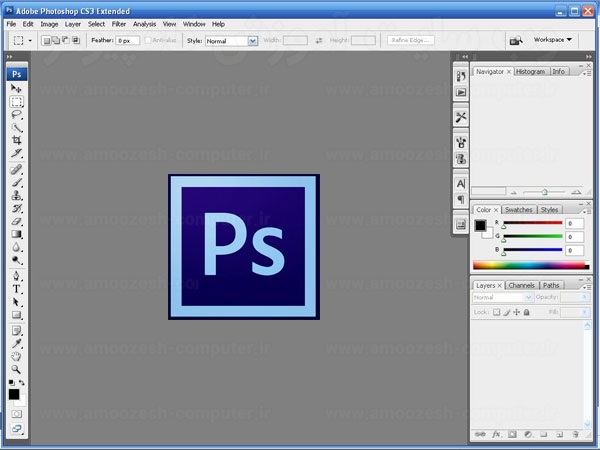Toggle Lock all padlock
The height and width of the screenshot is (450, 600).
tap(527, 312)
